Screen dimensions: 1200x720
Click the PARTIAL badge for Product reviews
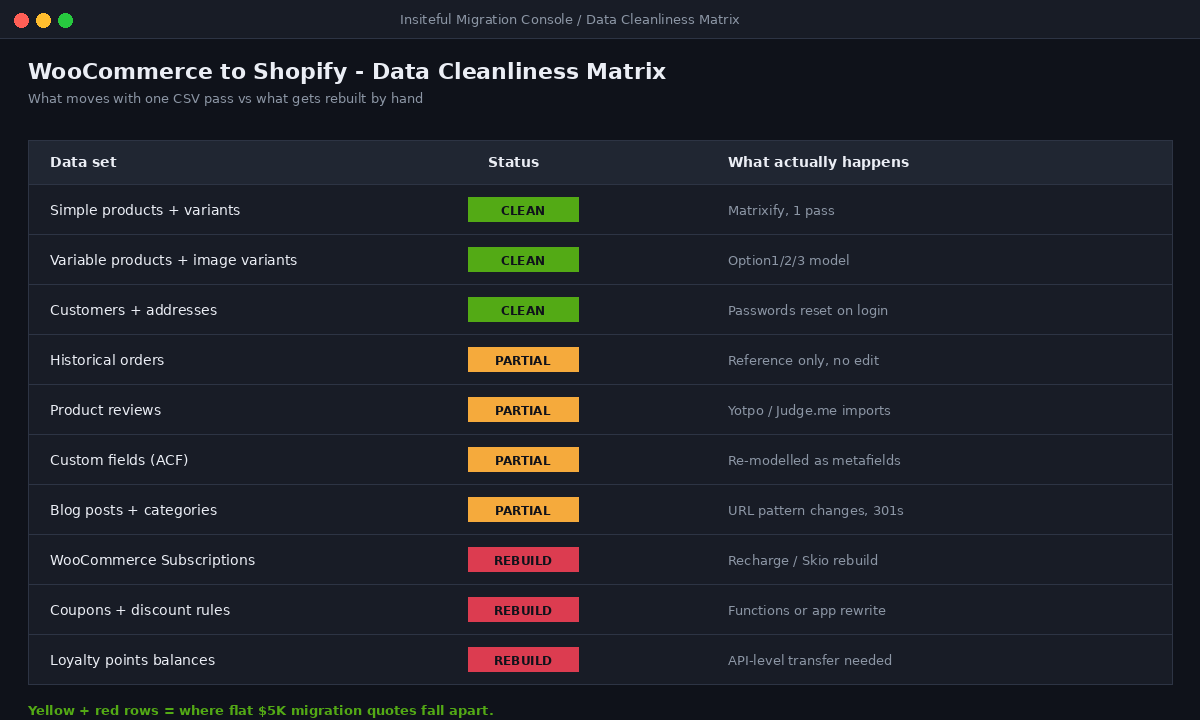[523, 410]
